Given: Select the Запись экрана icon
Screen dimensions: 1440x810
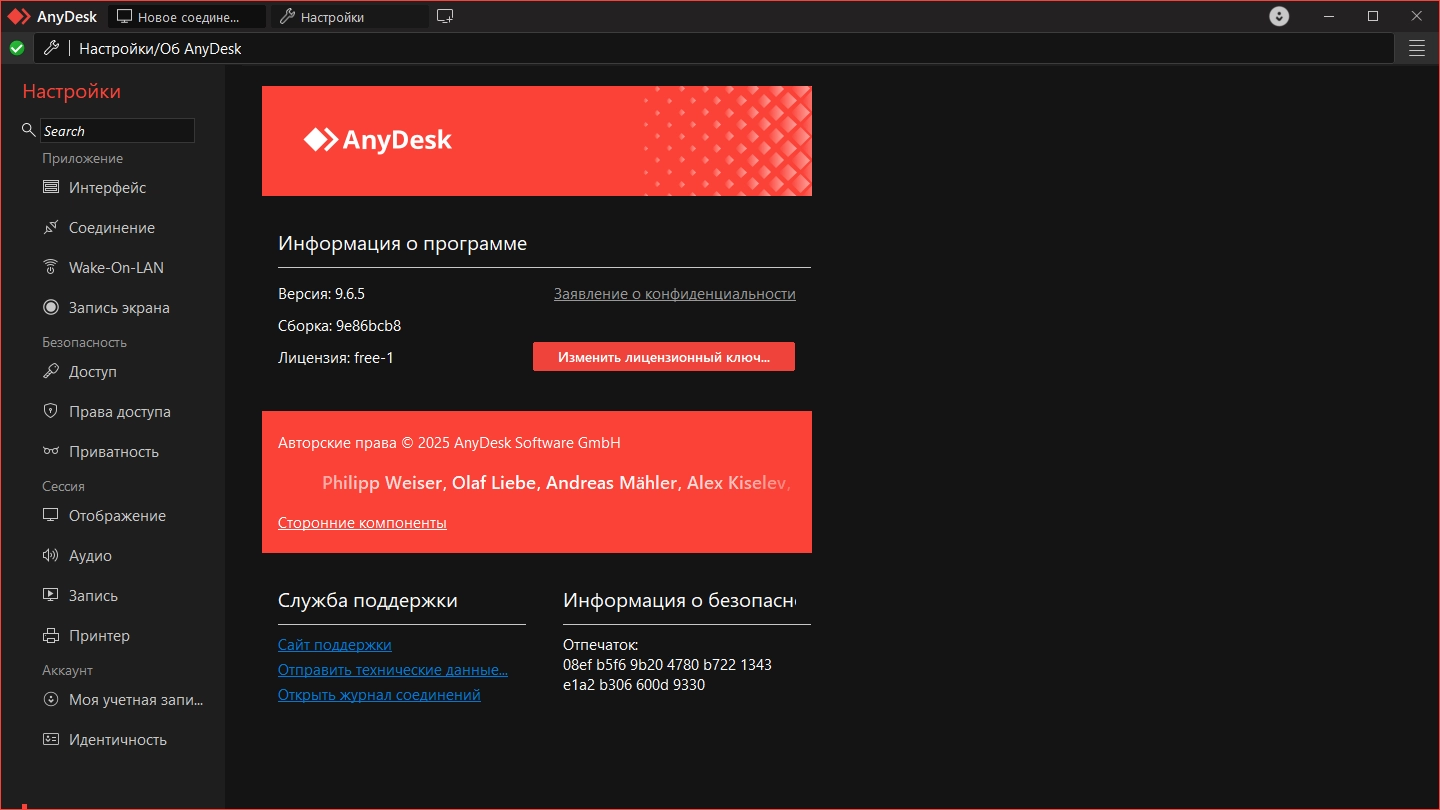Looking at the screenshot, I should click(51, 308).
